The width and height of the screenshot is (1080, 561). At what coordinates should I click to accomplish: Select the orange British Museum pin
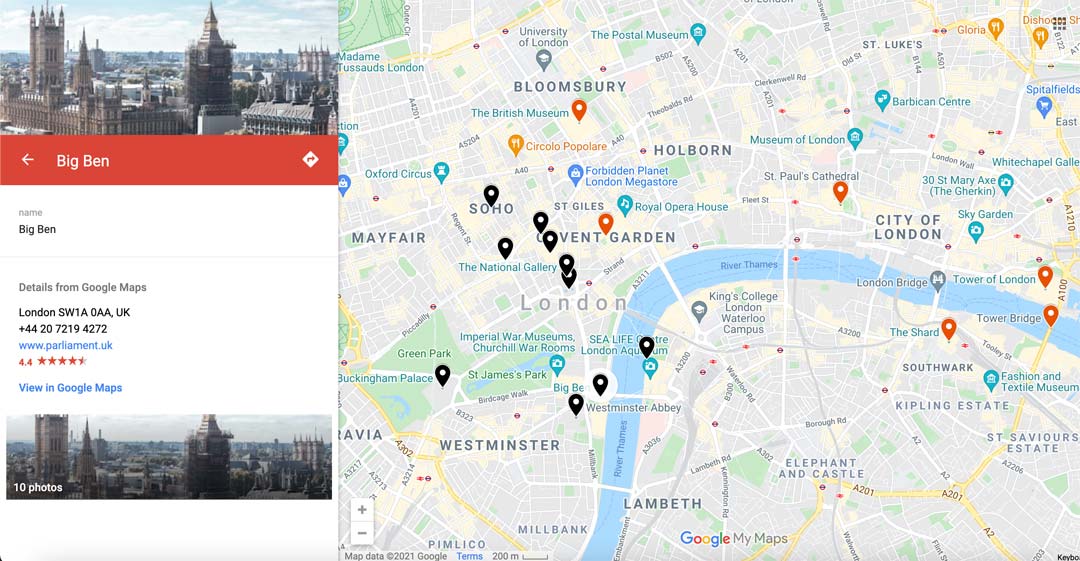[579, 110]
